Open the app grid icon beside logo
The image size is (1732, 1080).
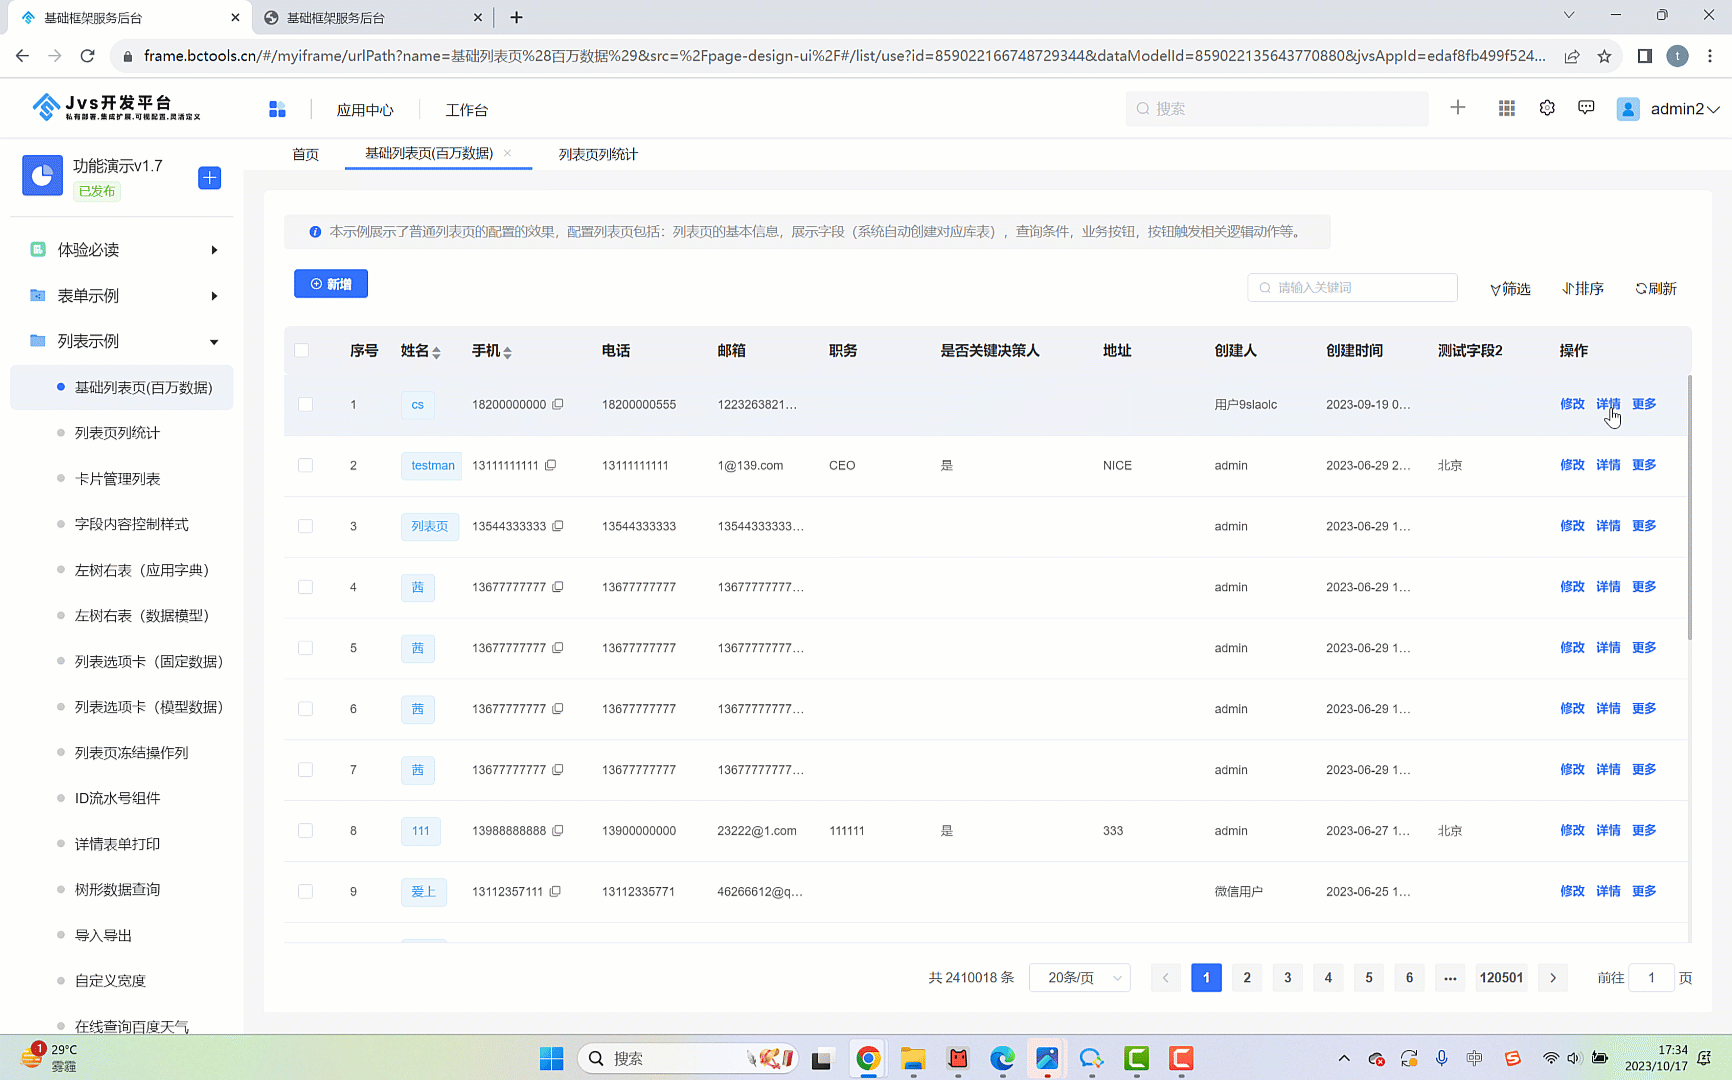277,109
